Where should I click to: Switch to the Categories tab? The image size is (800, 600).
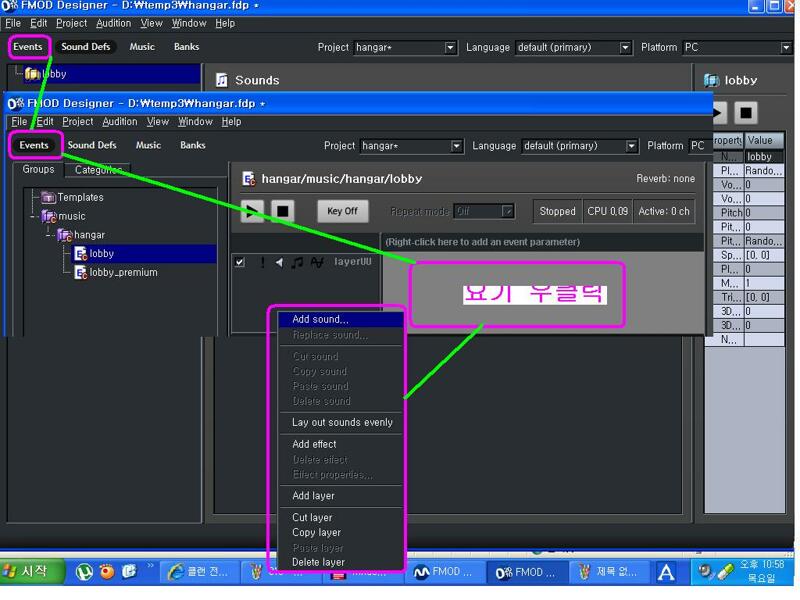point(97,170)
